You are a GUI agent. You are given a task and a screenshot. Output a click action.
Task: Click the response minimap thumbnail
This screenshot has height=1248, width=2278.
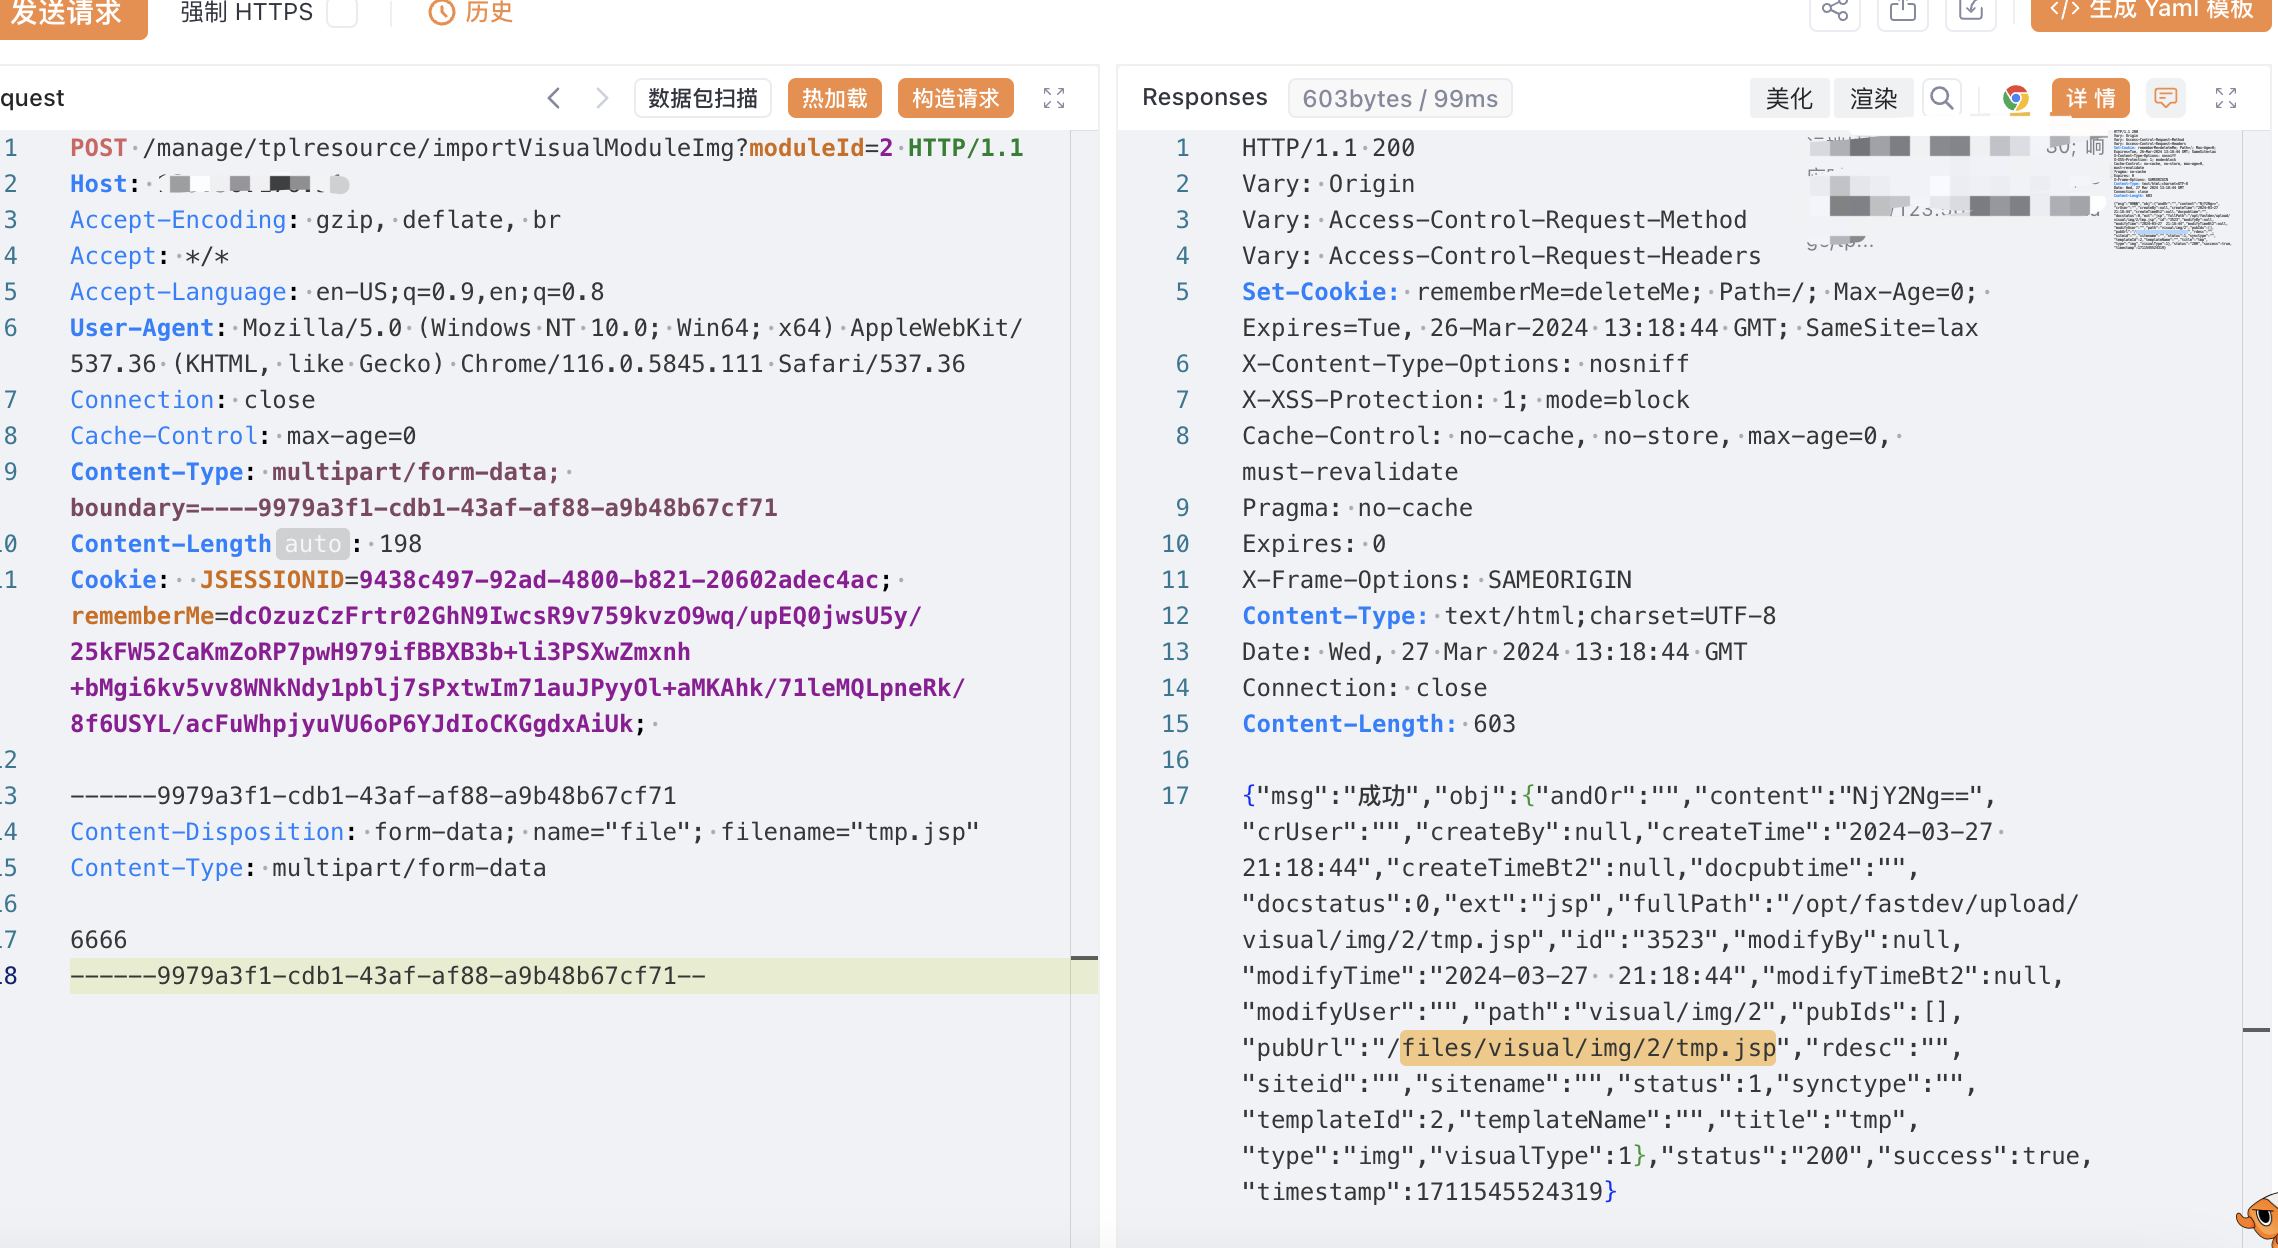click(2172, 190)
